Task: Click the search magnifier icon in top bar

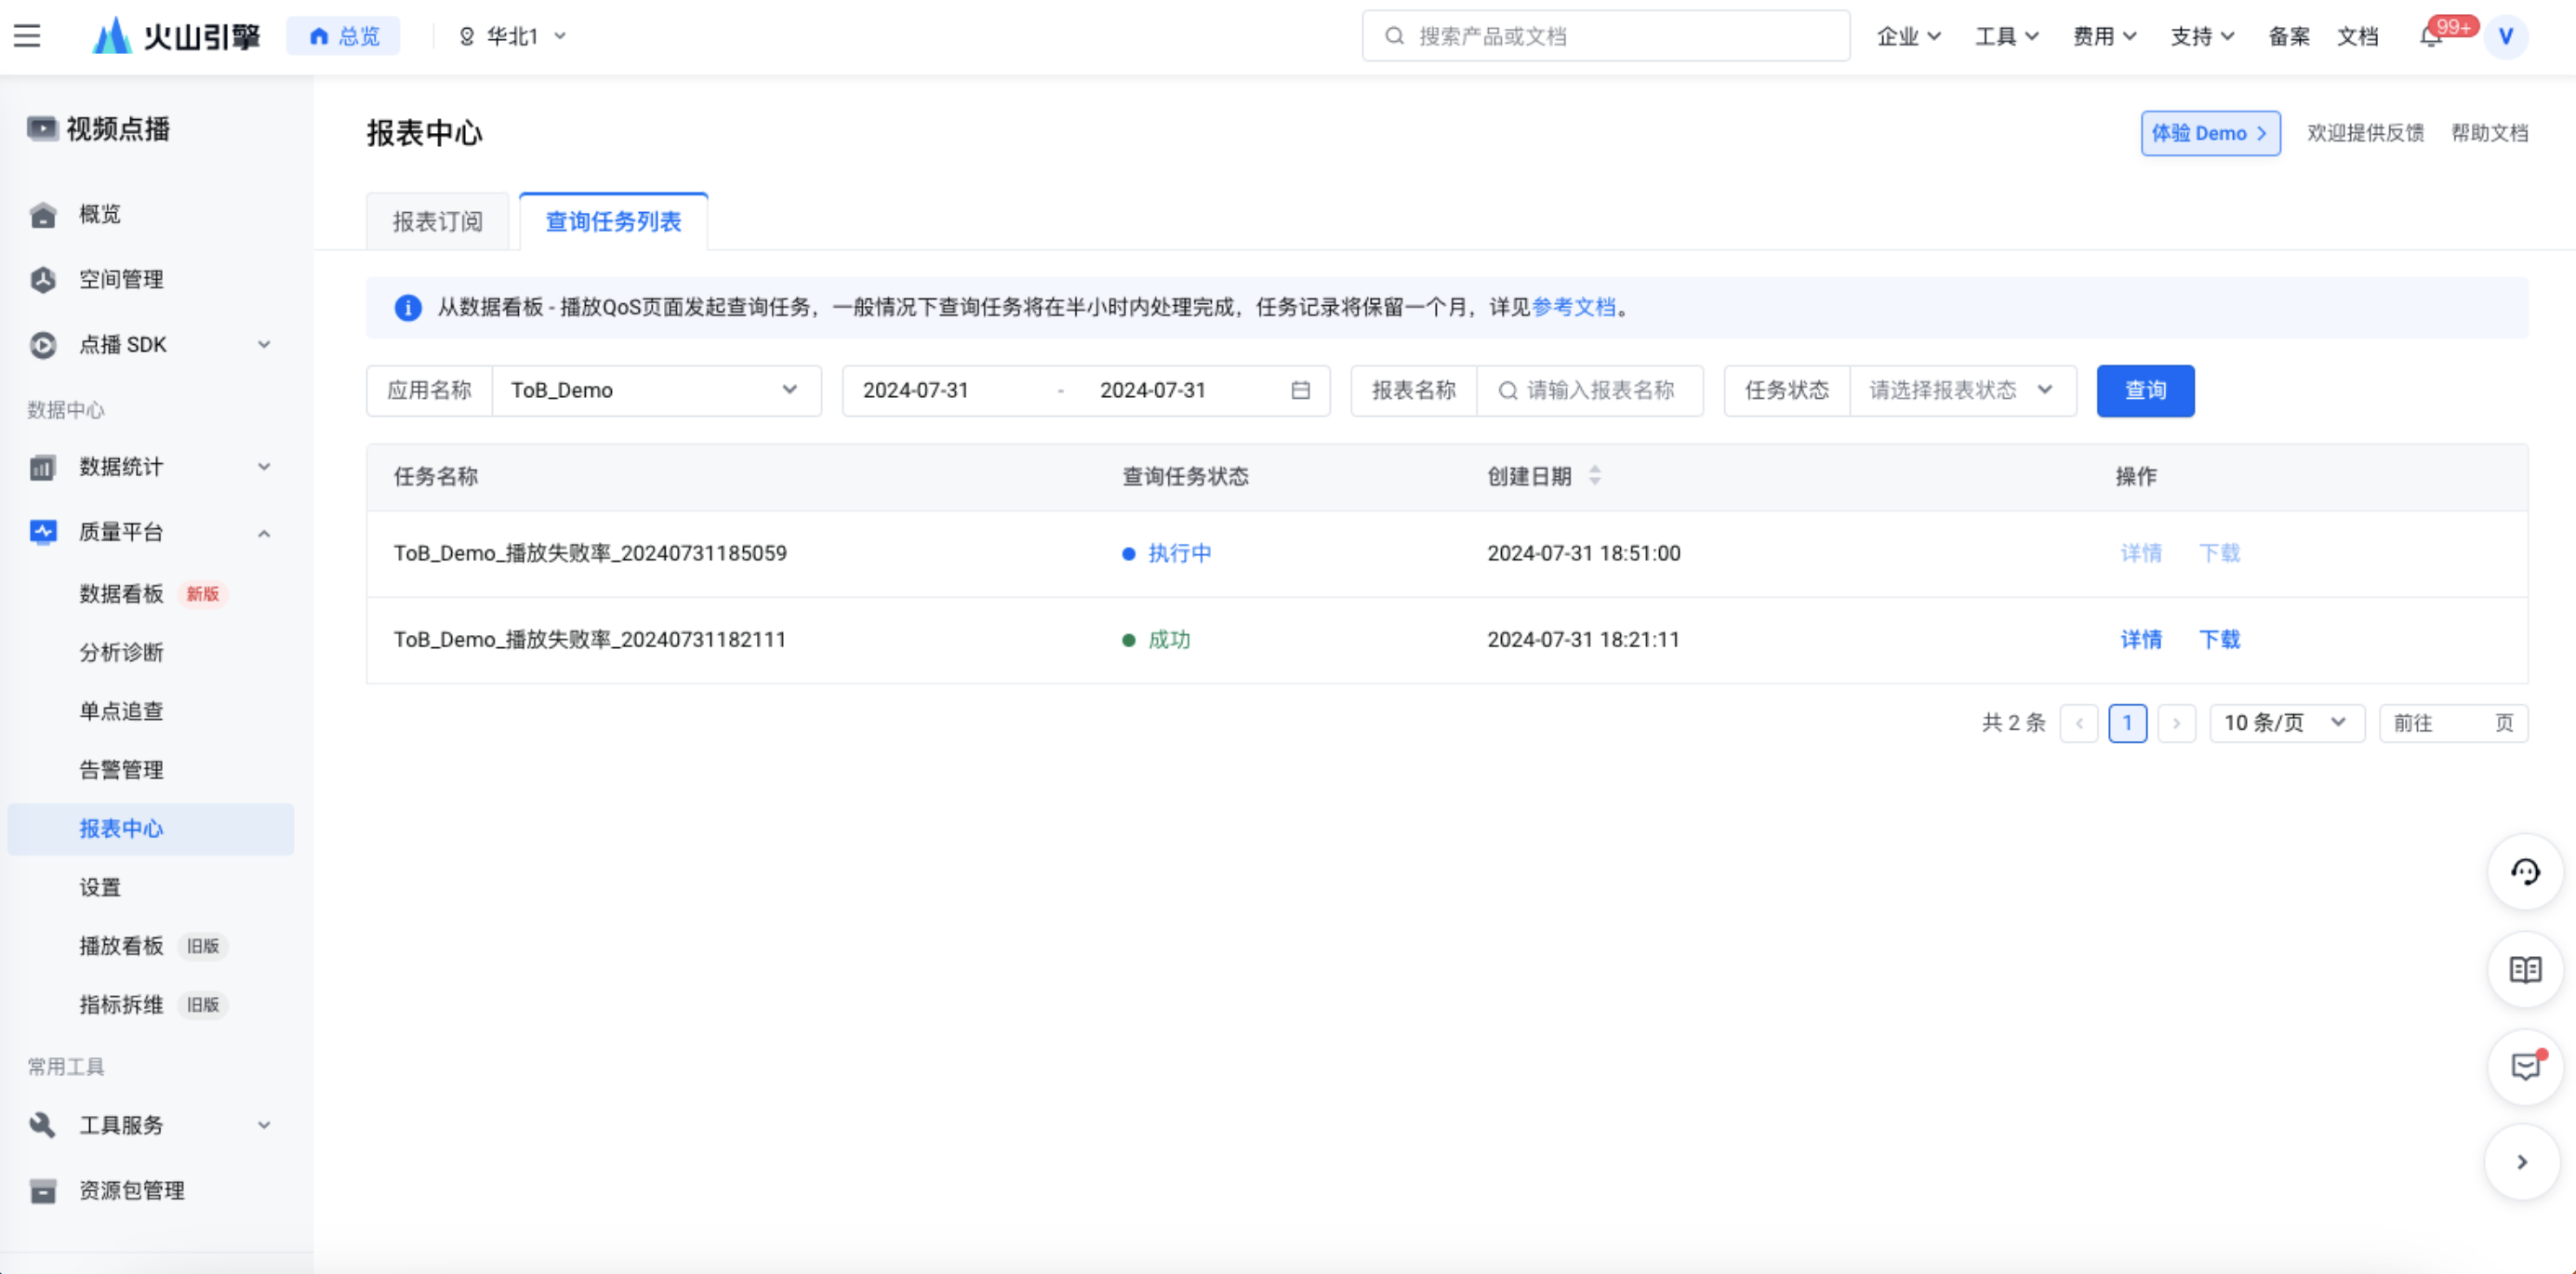Action: [1394, 36]
